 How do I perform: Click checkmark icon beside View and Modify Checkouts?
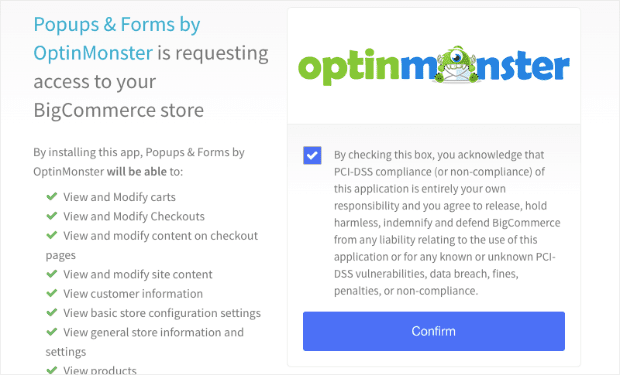(52, 216)
